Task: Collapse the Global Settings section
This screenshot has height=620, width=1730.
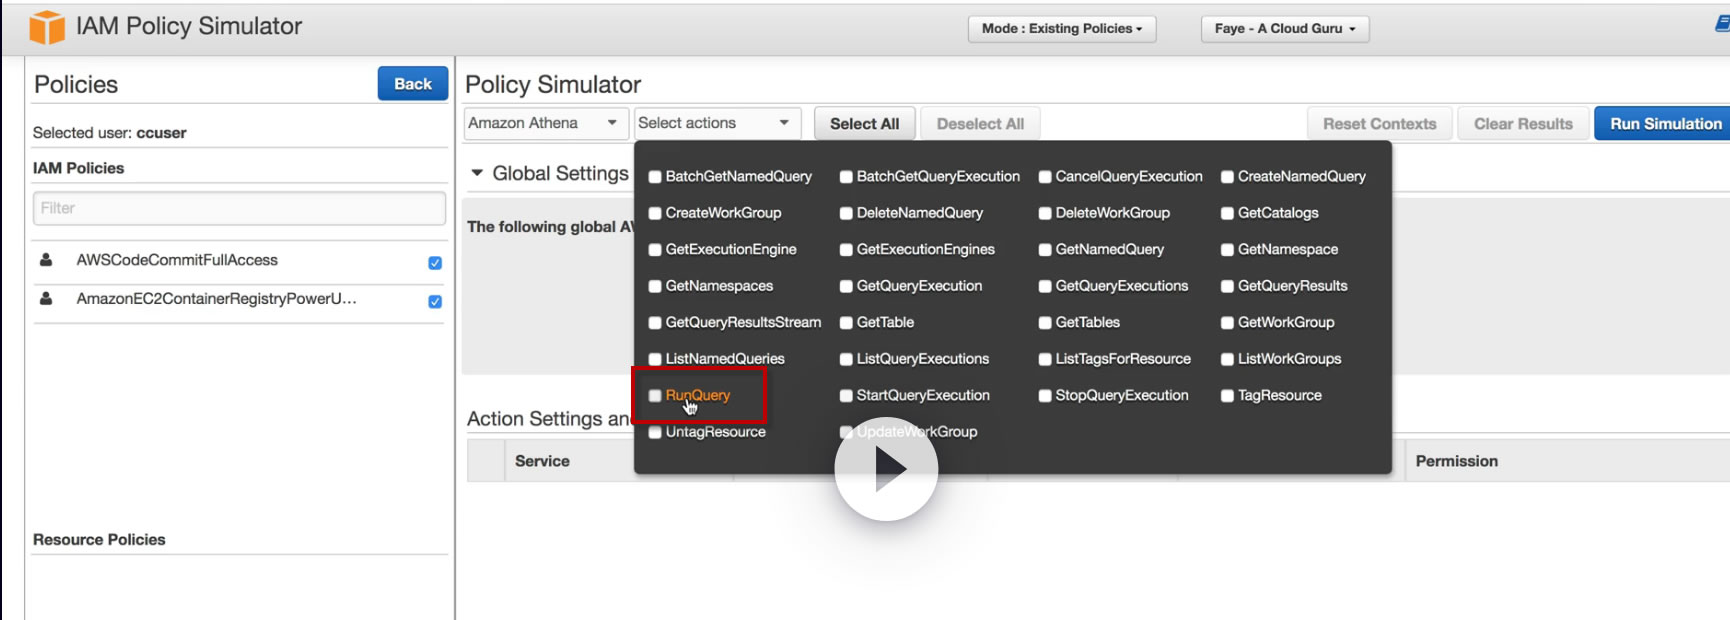Action: (477, 173)
